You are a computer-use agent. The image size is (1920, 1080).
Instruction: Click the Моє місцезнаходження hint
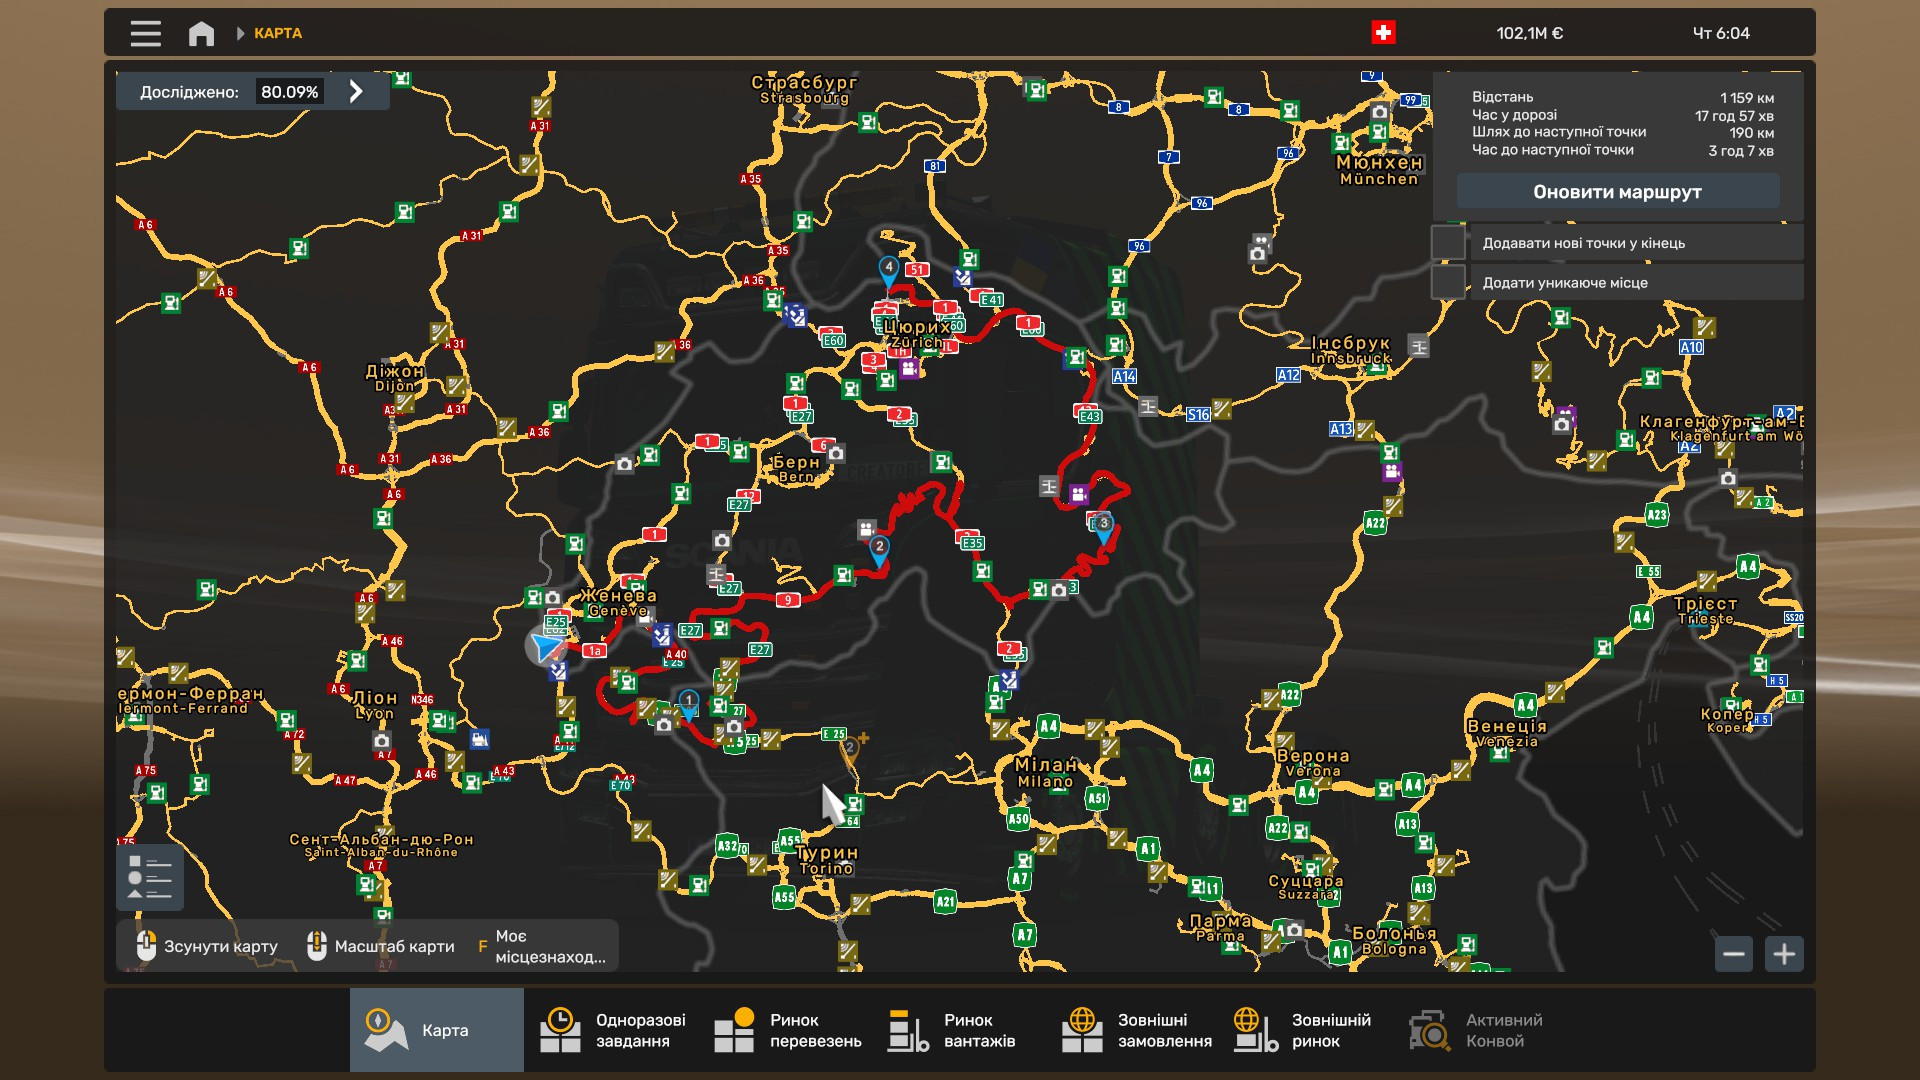[542, 946]
